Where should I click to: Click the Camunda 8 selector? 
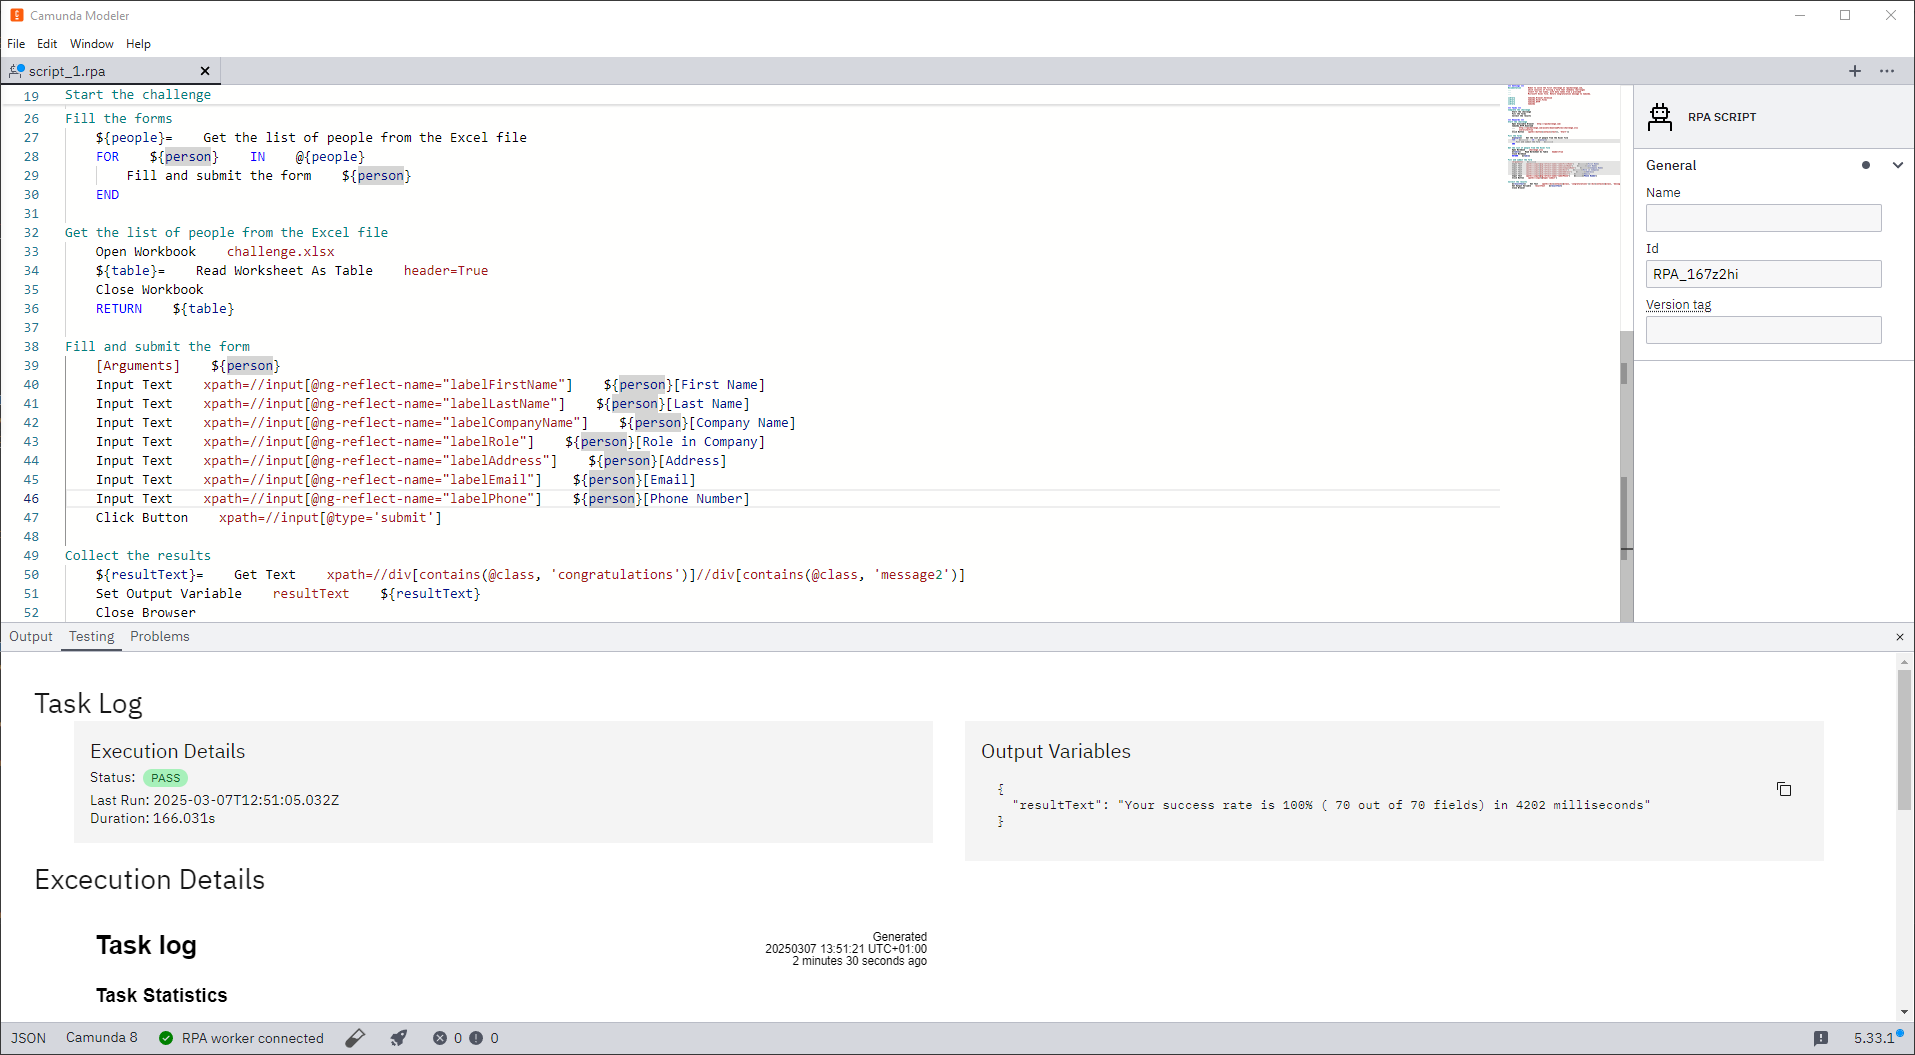click(x=101, y=1038)
